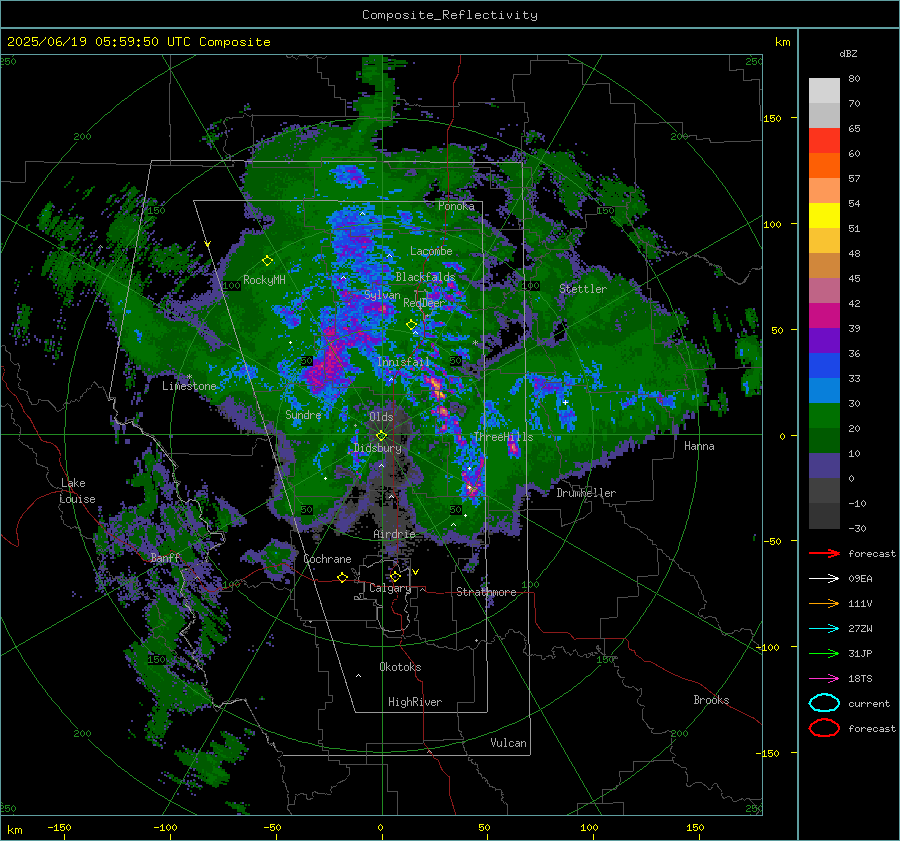Click the 31JP green arrow legend icon

[824, 653]
